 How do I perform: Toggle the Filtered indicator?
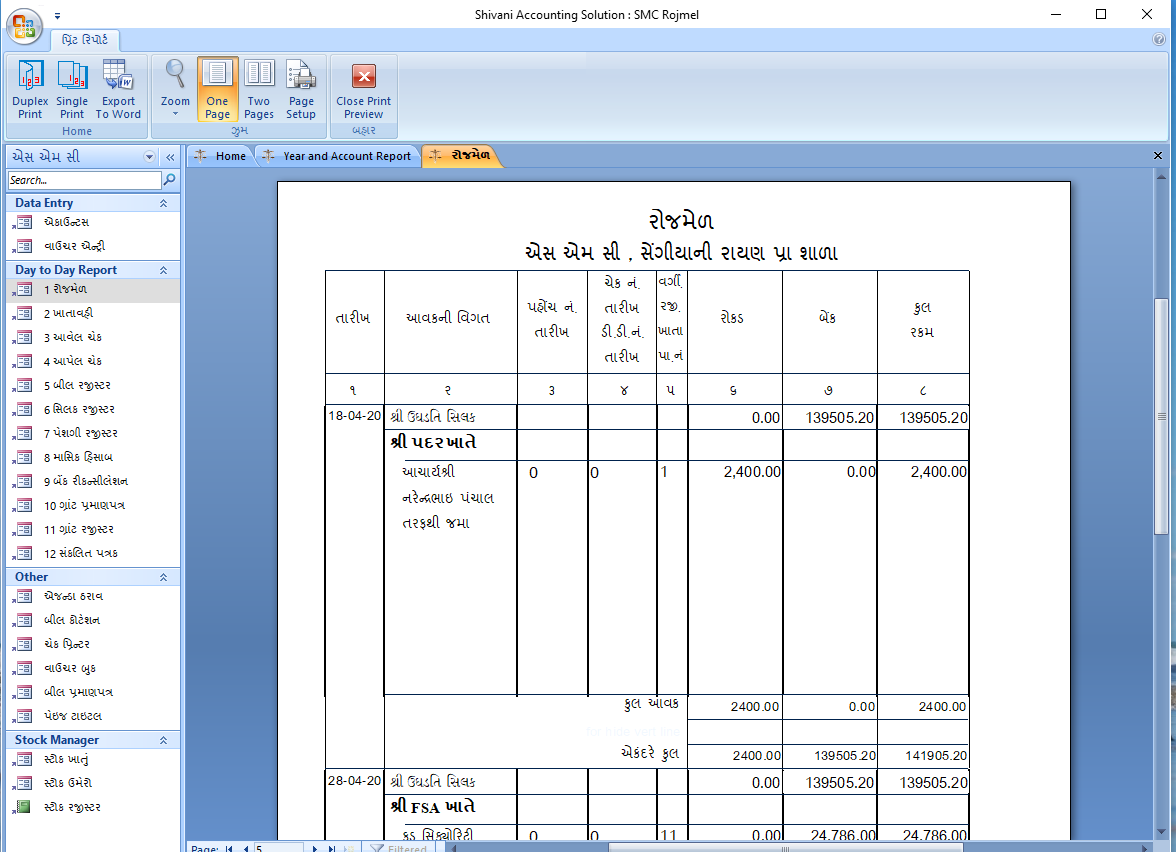coord(401,846)
